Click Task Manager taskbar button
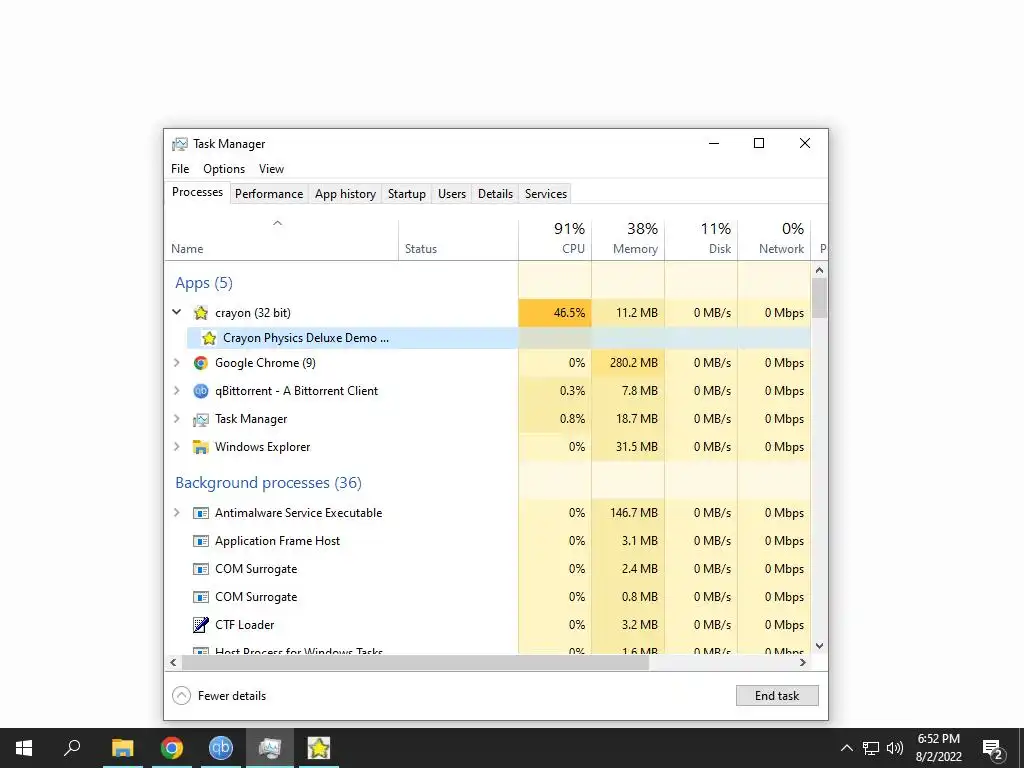1024x768 pixels. tap(270, 748)
